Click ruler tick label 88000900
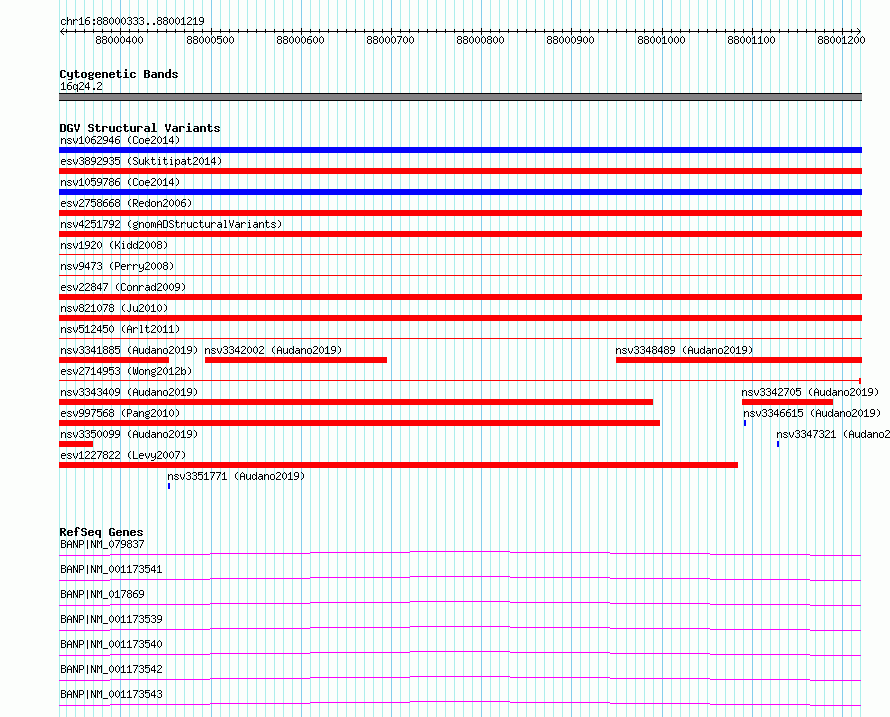Viewport: 890px width, 717px height. (x=570, y=40)
